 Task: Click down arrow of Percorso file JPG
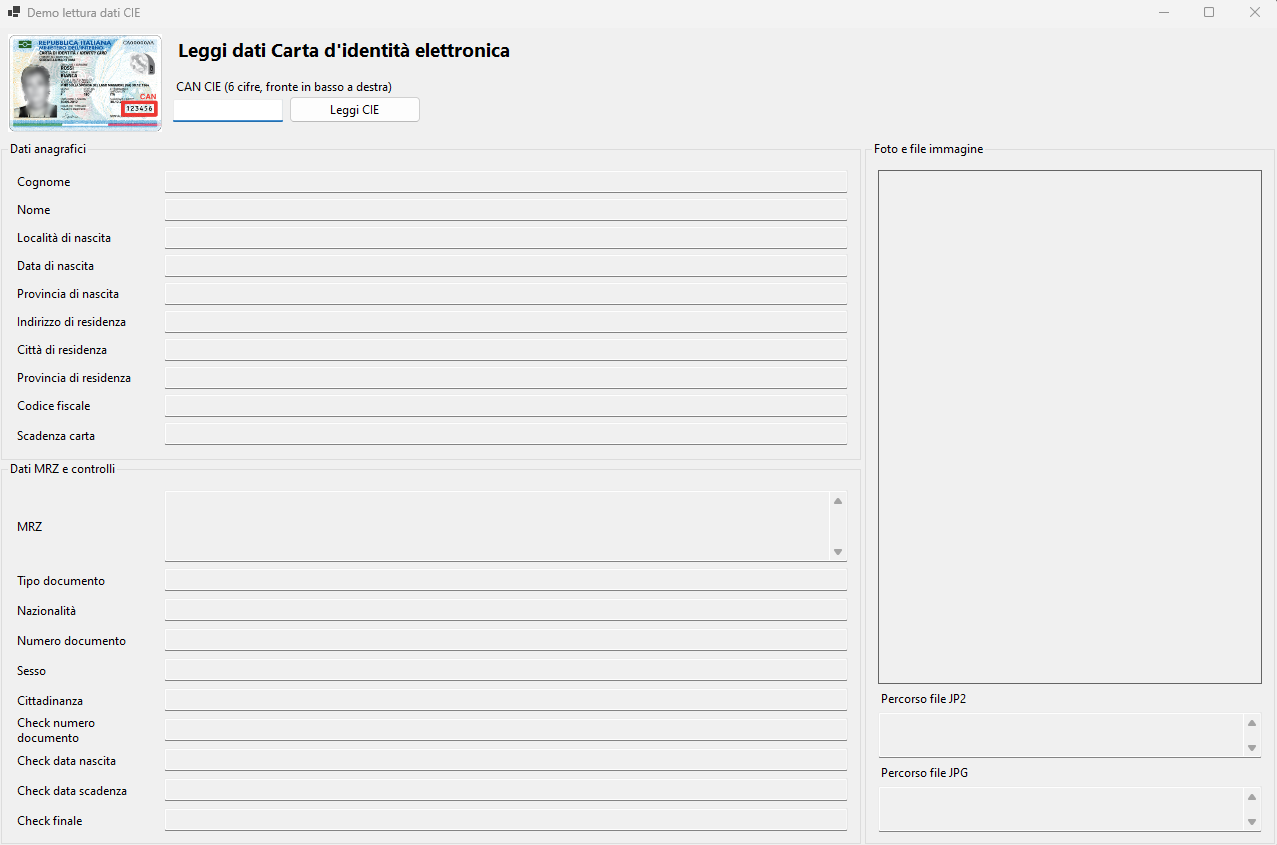coord(1251,822)
